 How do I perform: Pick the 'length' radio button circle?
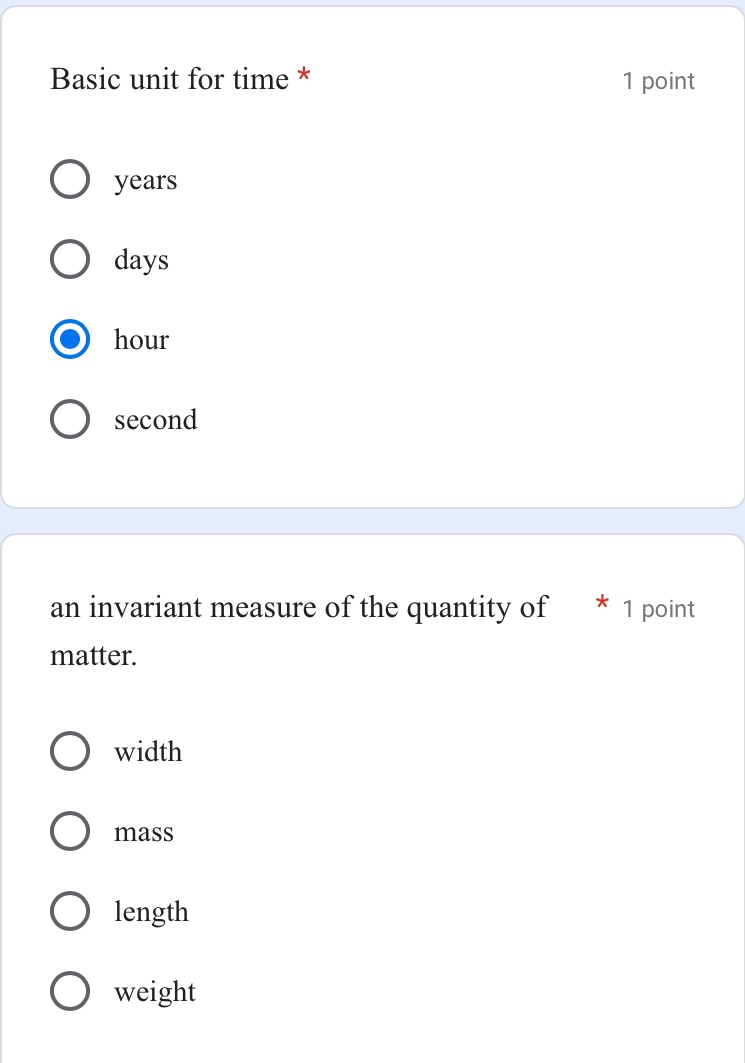tap(69, 912)
